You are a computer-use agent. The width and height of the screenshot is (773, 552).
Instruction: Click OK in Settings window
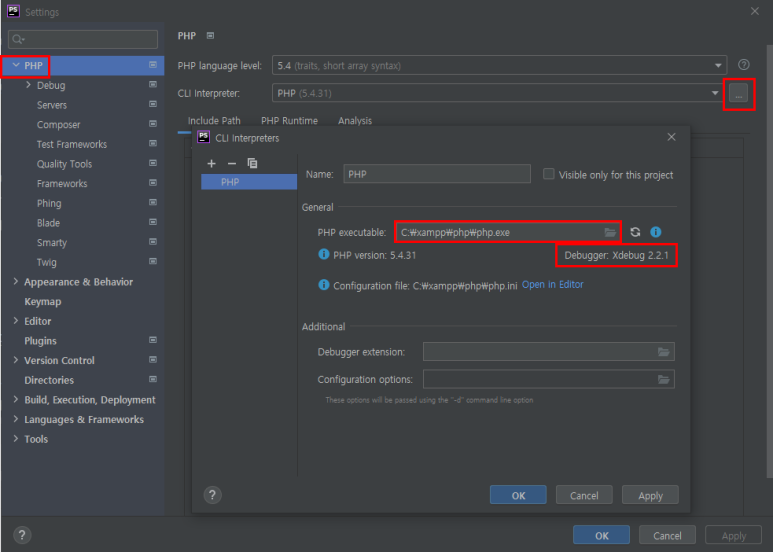[601, 535]
